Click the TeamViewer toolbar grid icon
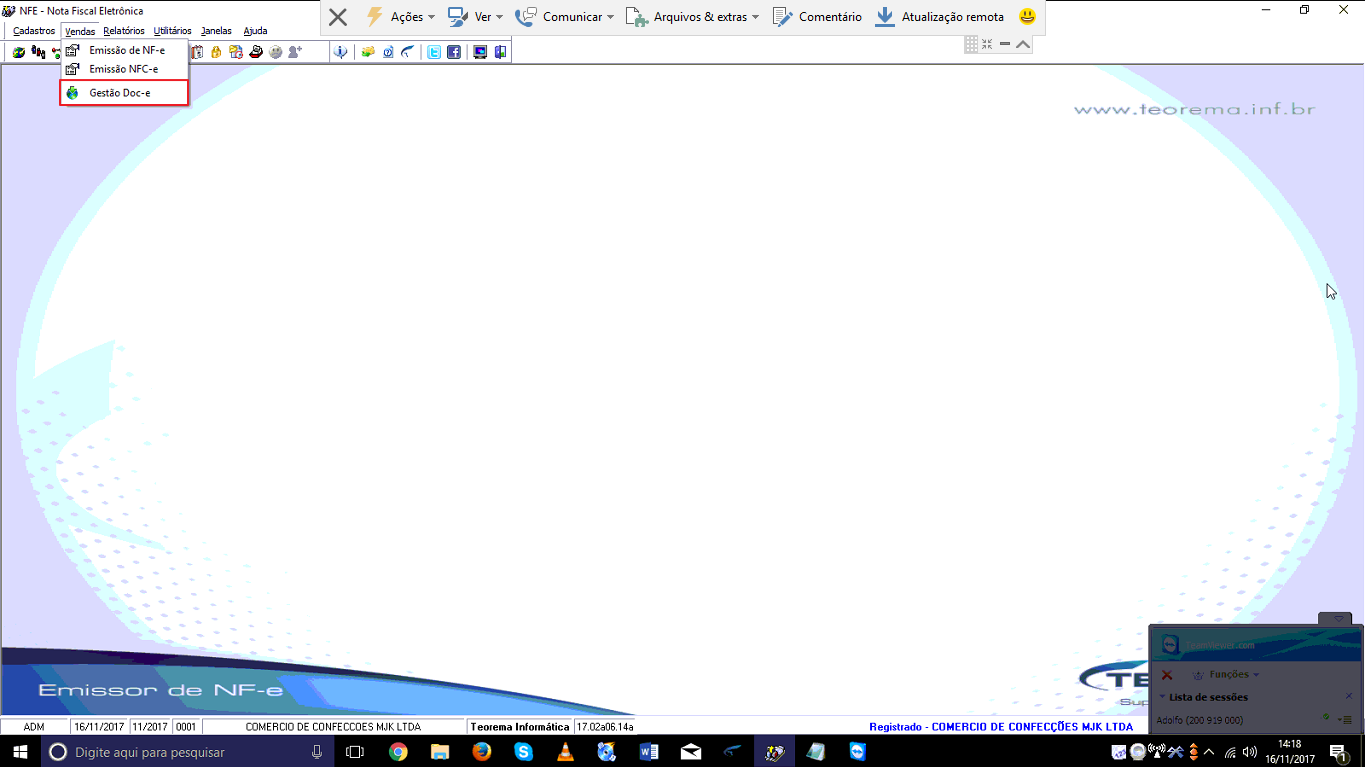Image resolution: width=1365 pixels, height=767 pixels. pos(971,44)
